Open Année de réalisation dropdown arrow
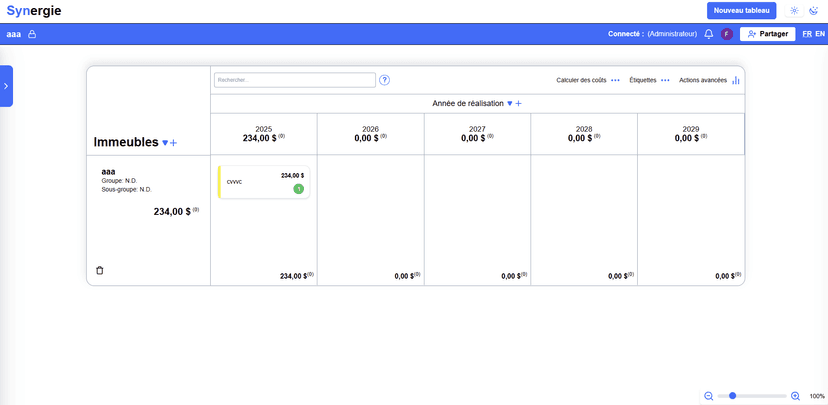The image size is (828, 405). pyautogui.click(x=510, y=104)
